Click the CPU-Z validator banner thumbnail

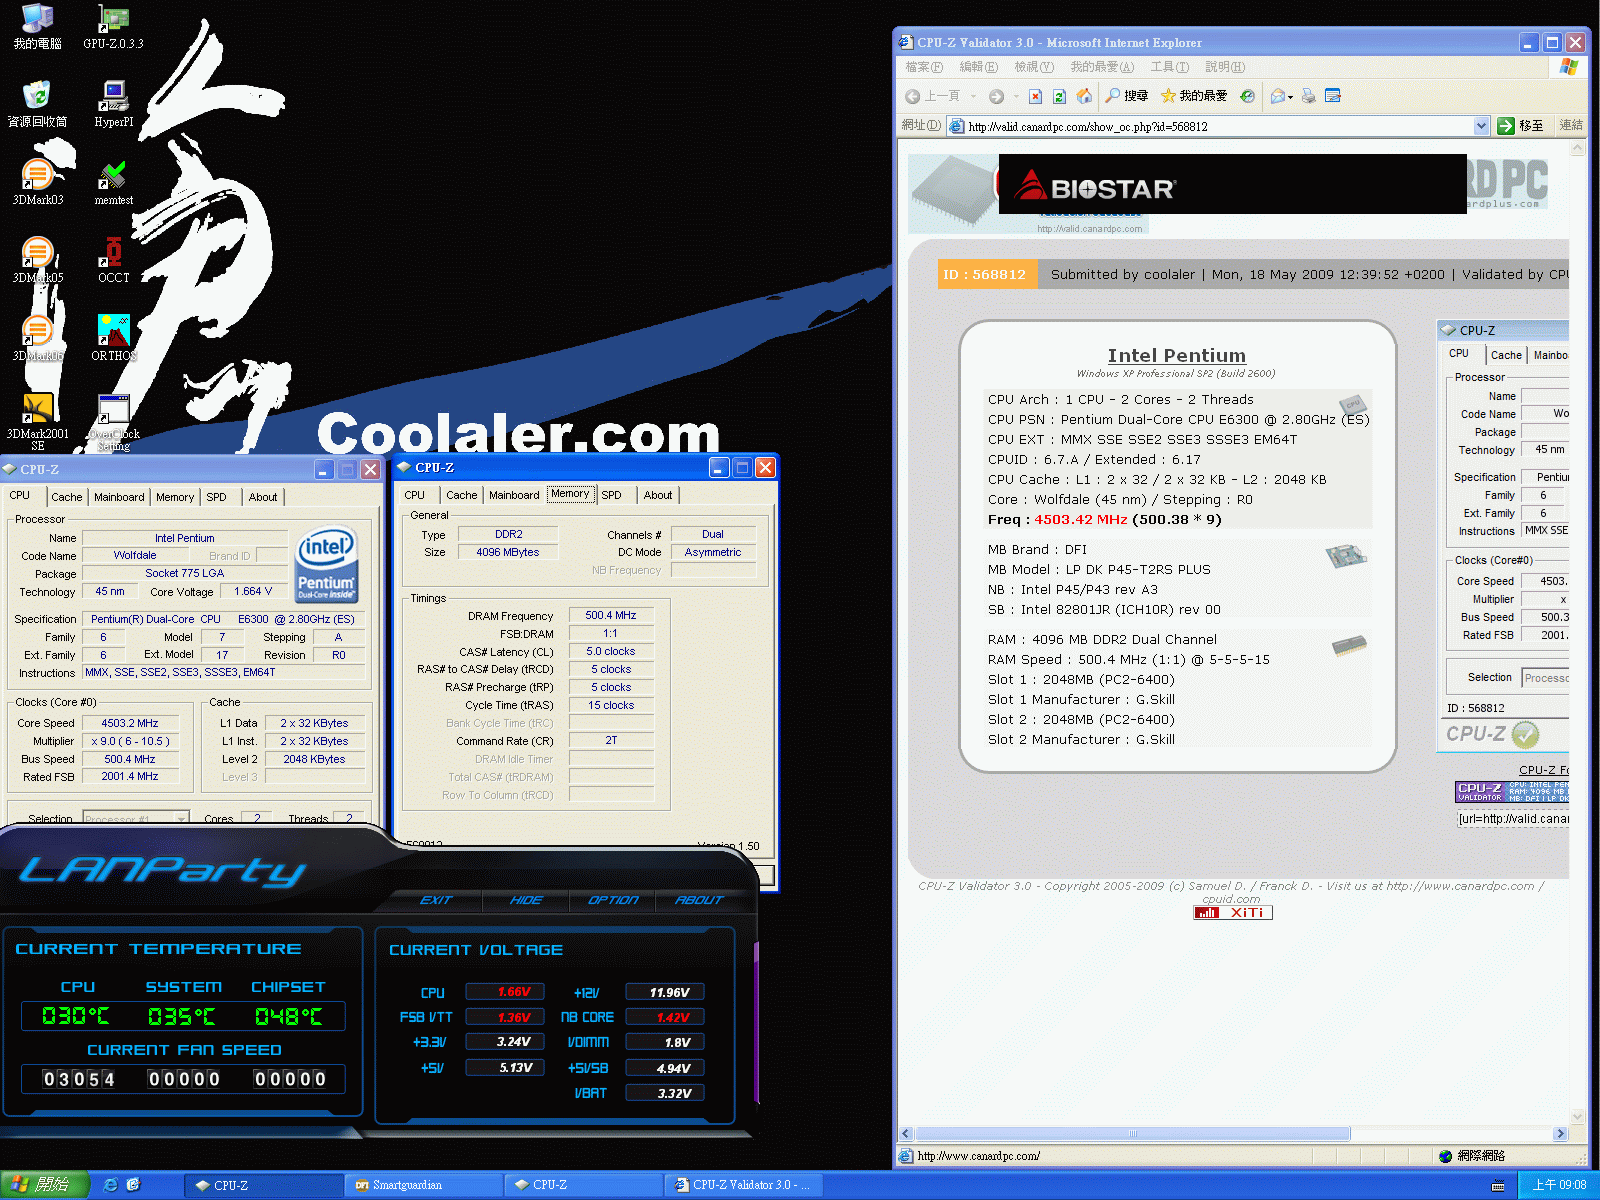(x=1512, y=792)
